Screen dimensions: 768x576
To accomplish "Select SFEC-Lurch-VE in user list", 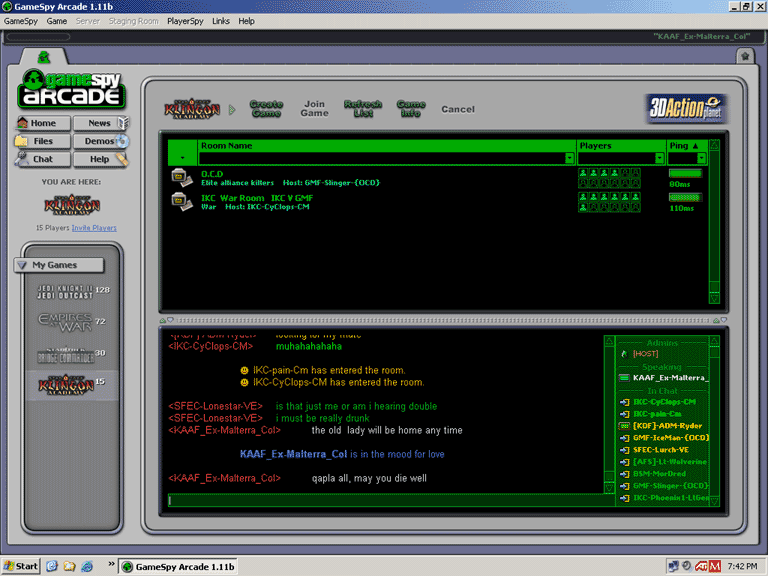I will coord(661,450).
